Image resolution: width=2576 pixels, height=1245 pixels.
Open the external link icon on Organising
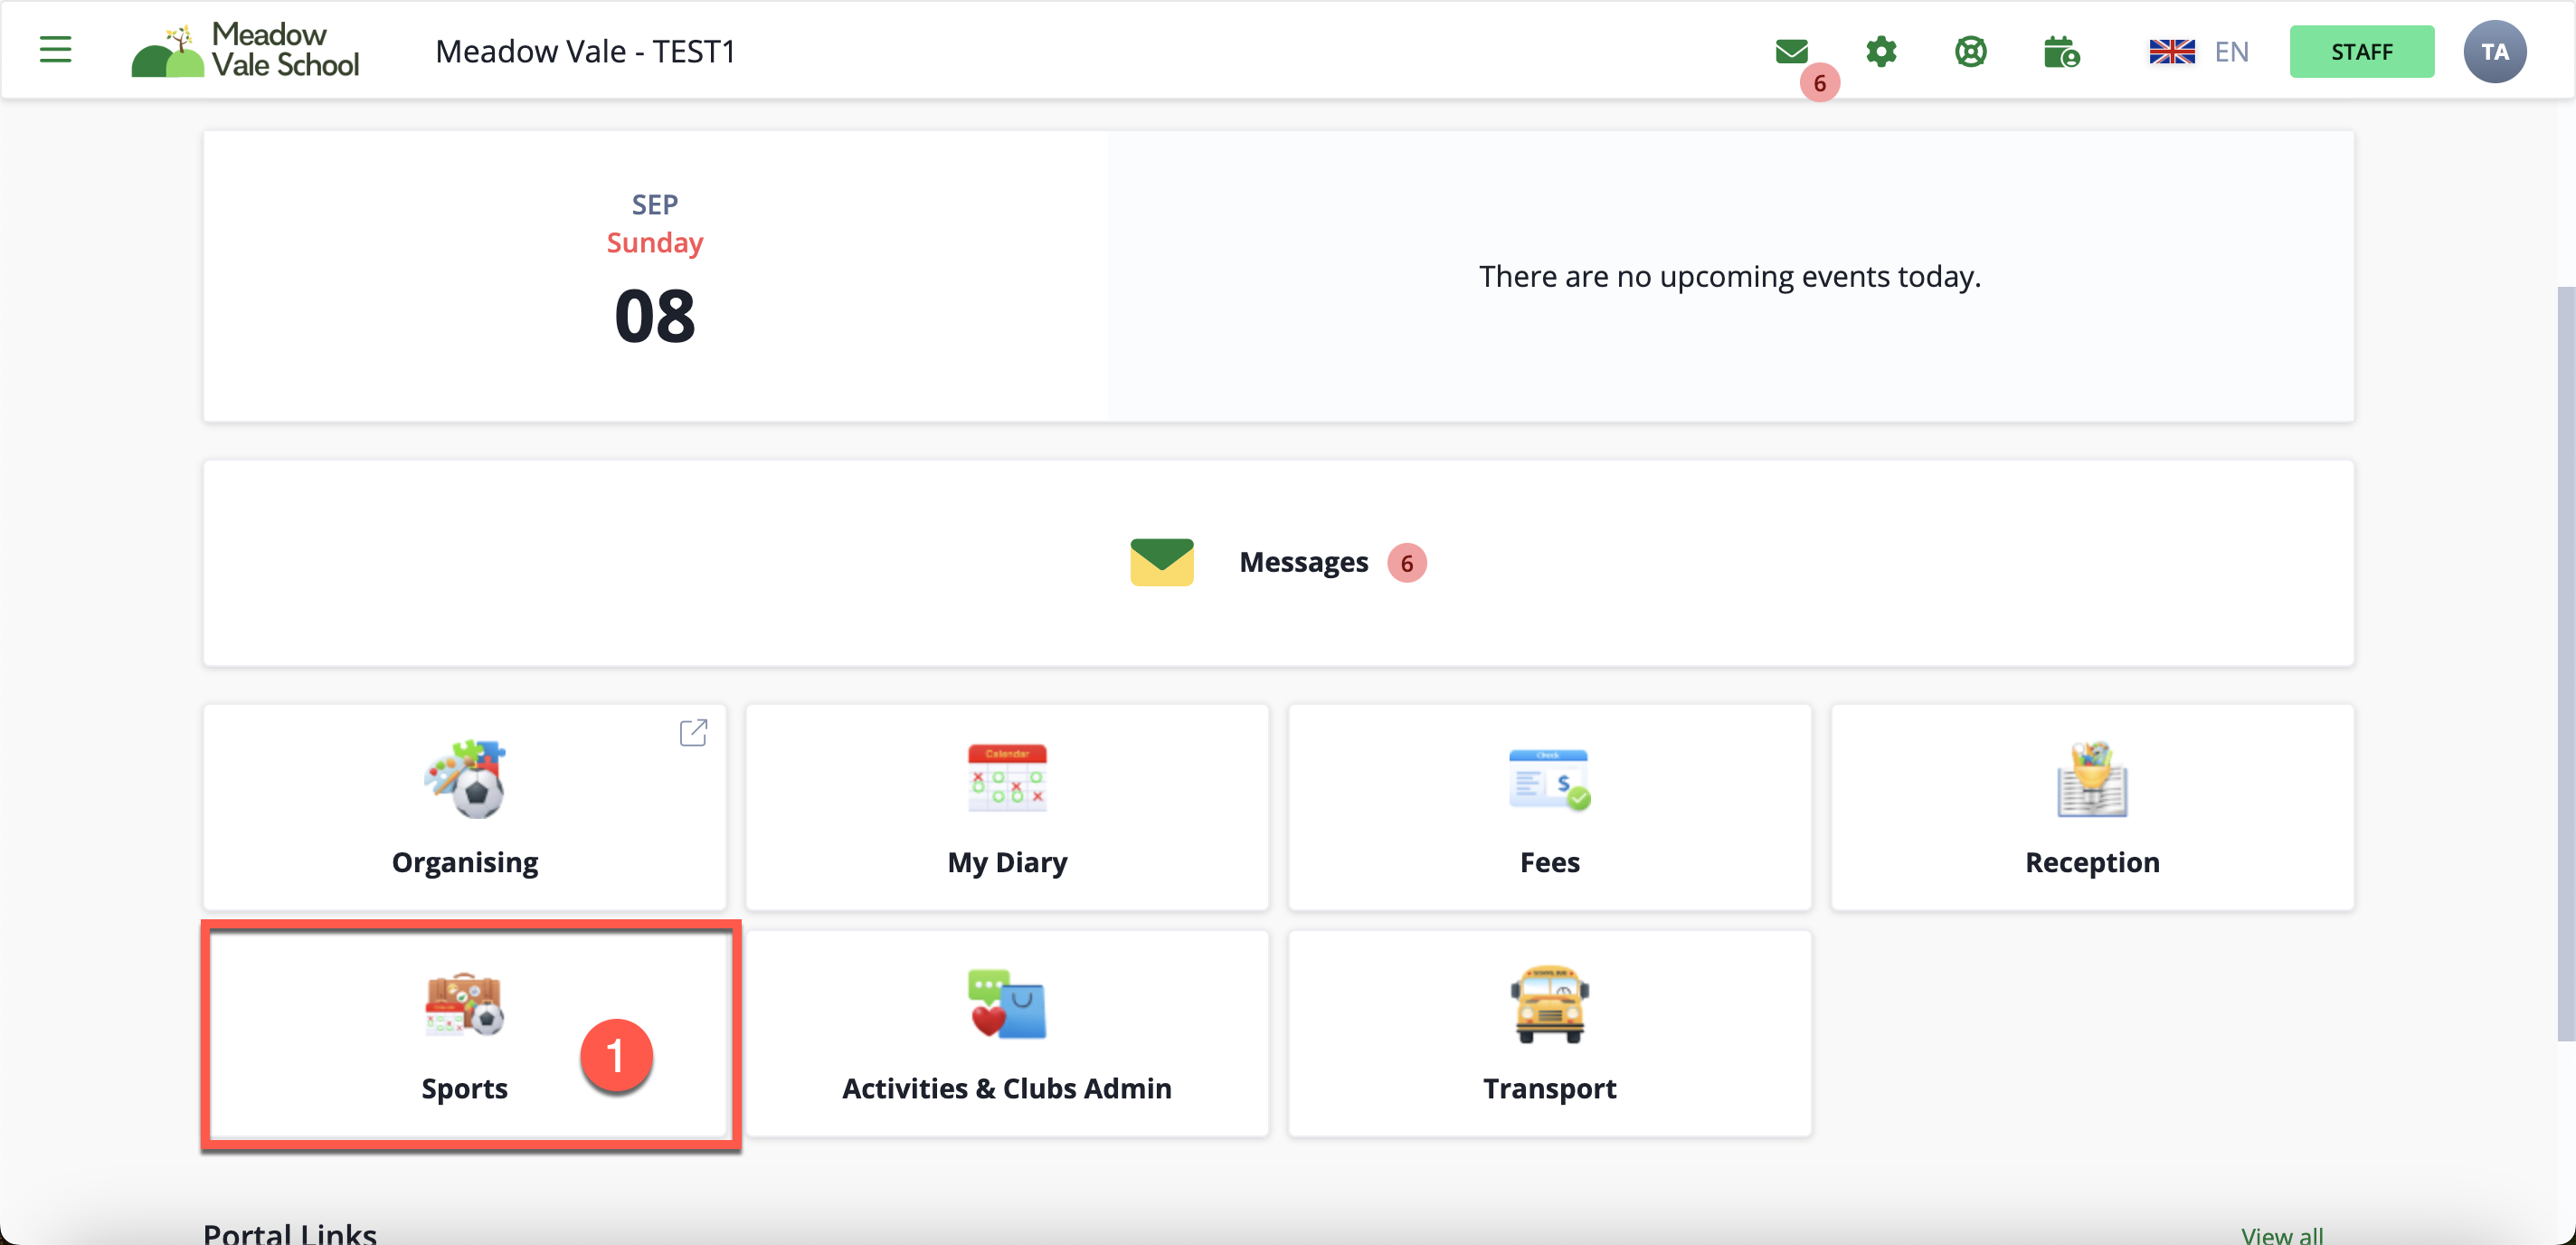point(693,733)
